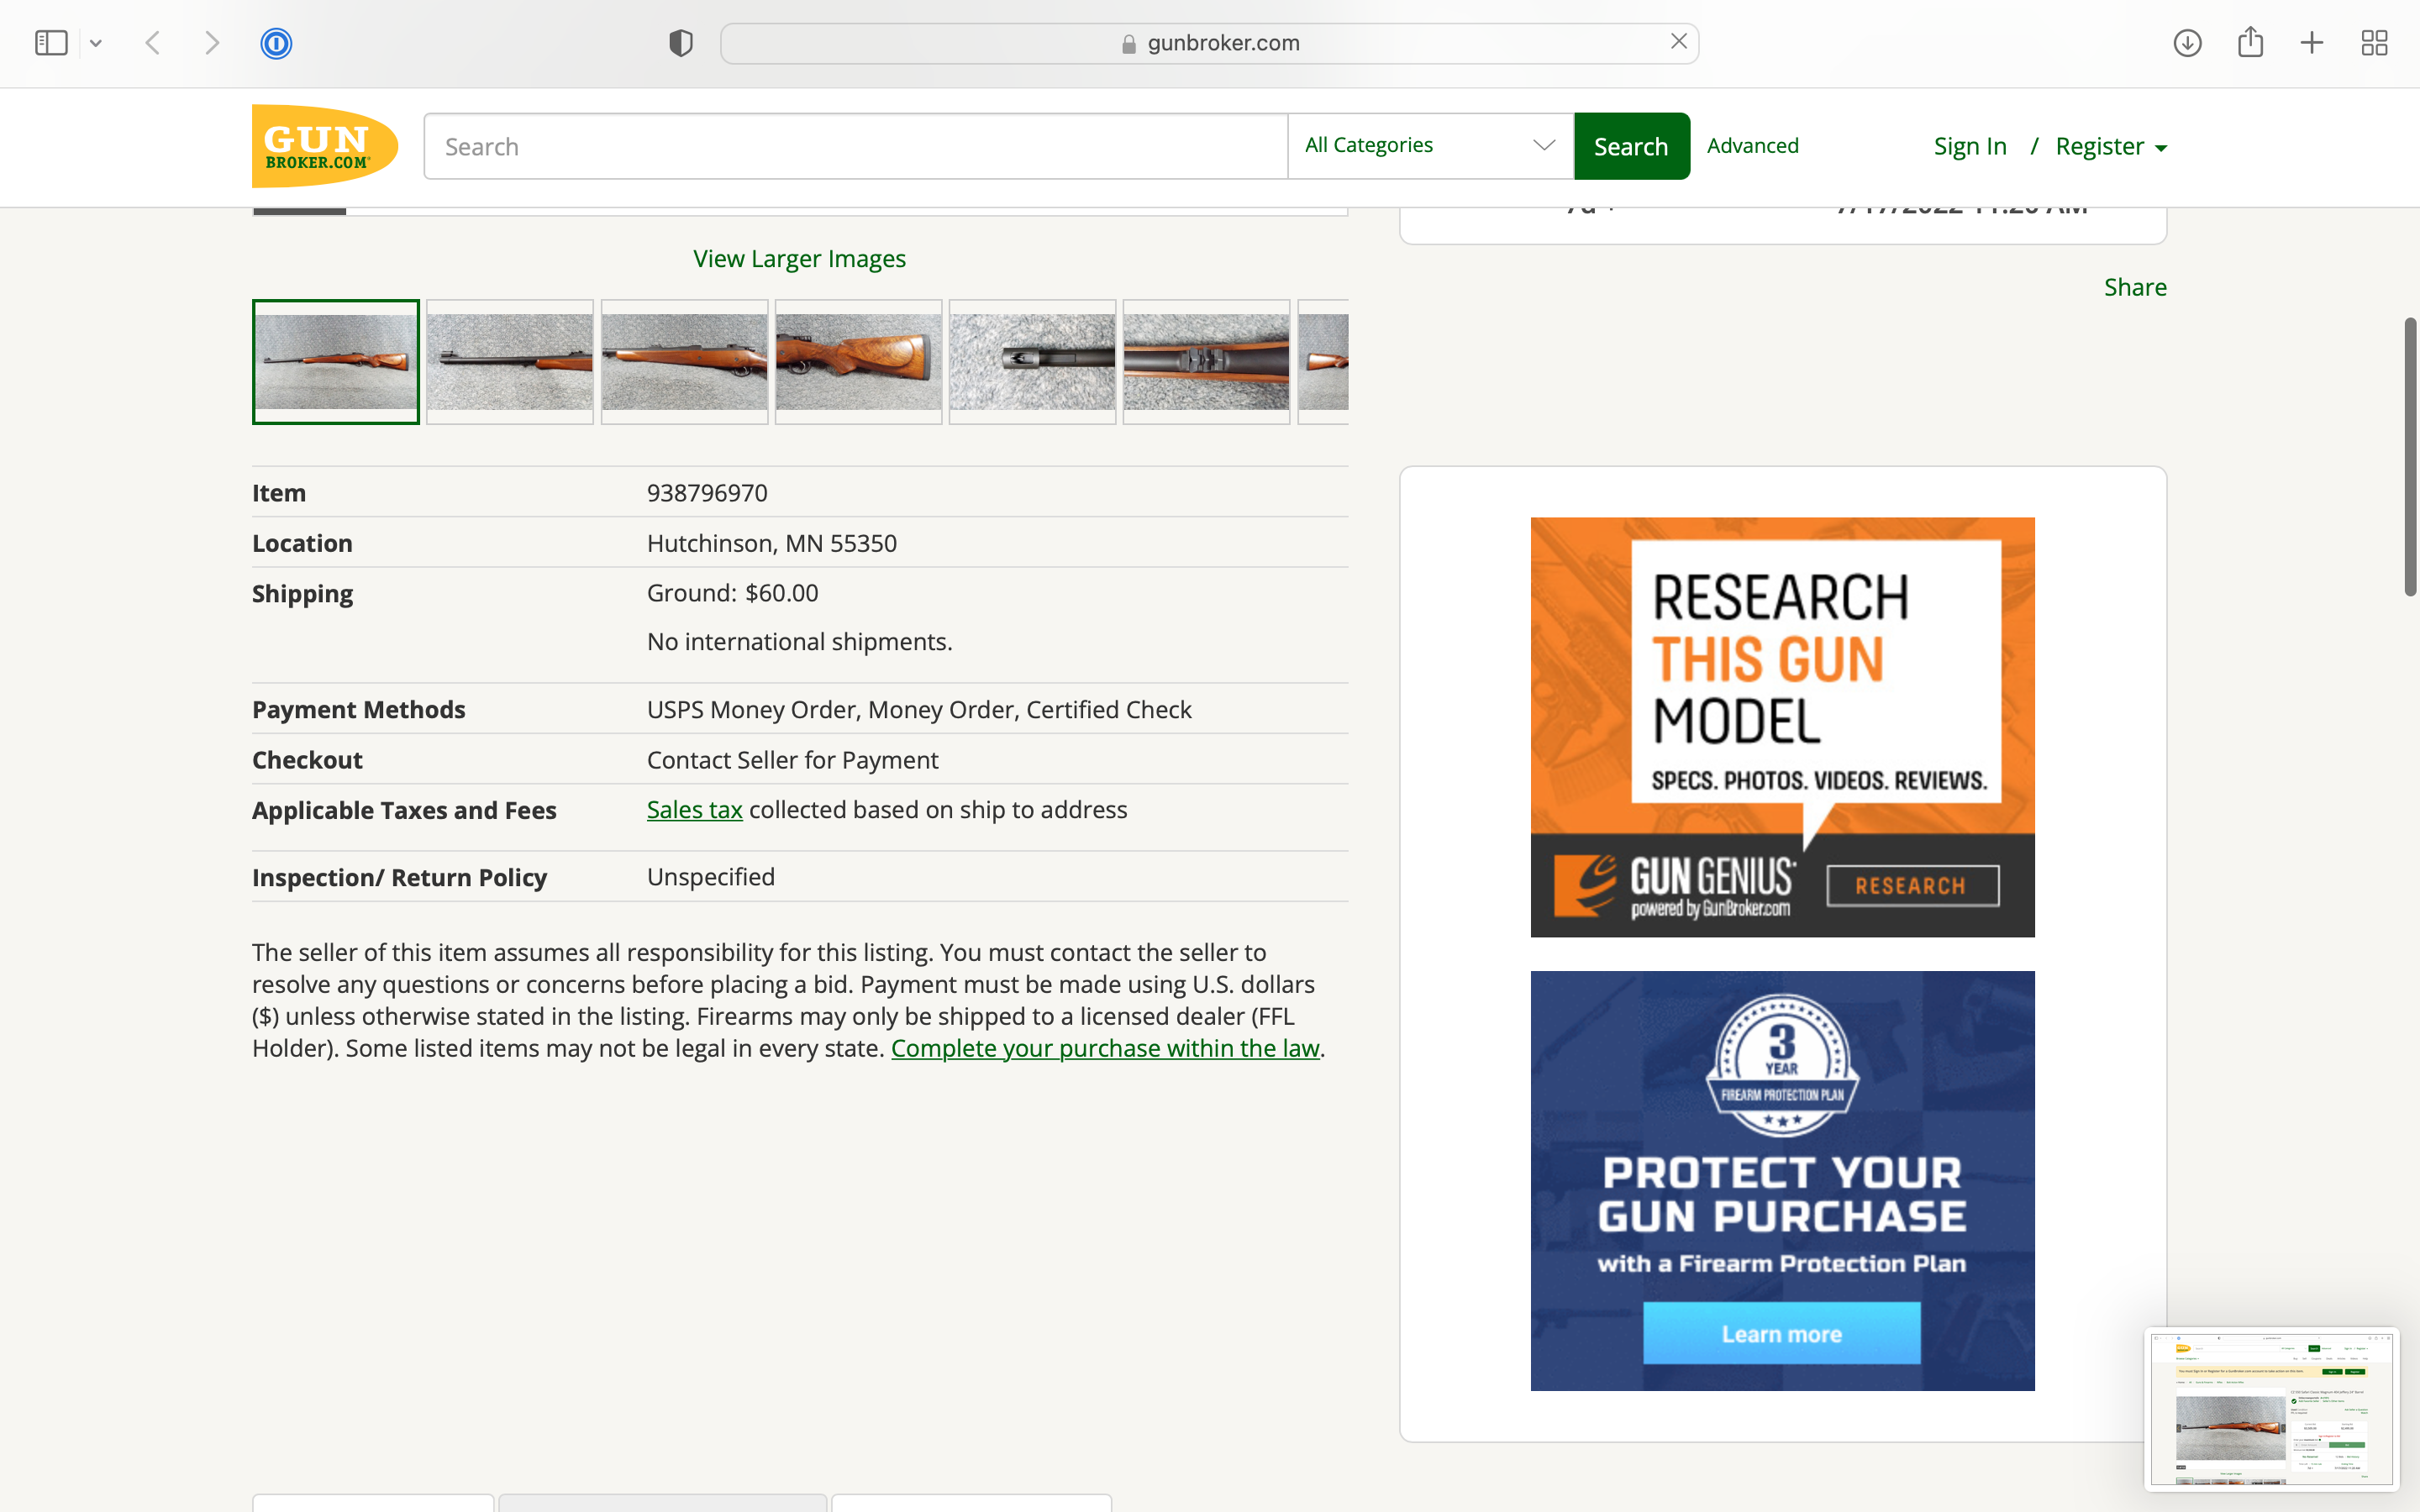This screenshot has width=2420, height=1512.
Task: Select the second rifle barrel thumbnail
Action: (x=510, y=362)
